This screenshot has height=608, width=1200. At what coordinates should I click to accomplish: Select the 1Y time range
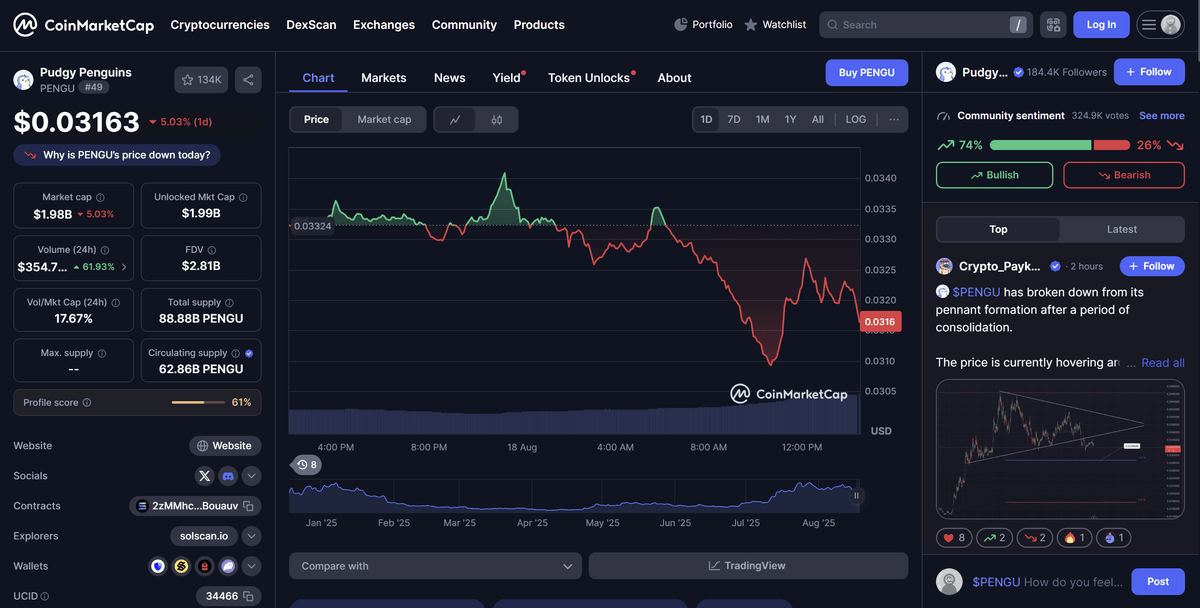pyautogui.click(x=790, y=119)
